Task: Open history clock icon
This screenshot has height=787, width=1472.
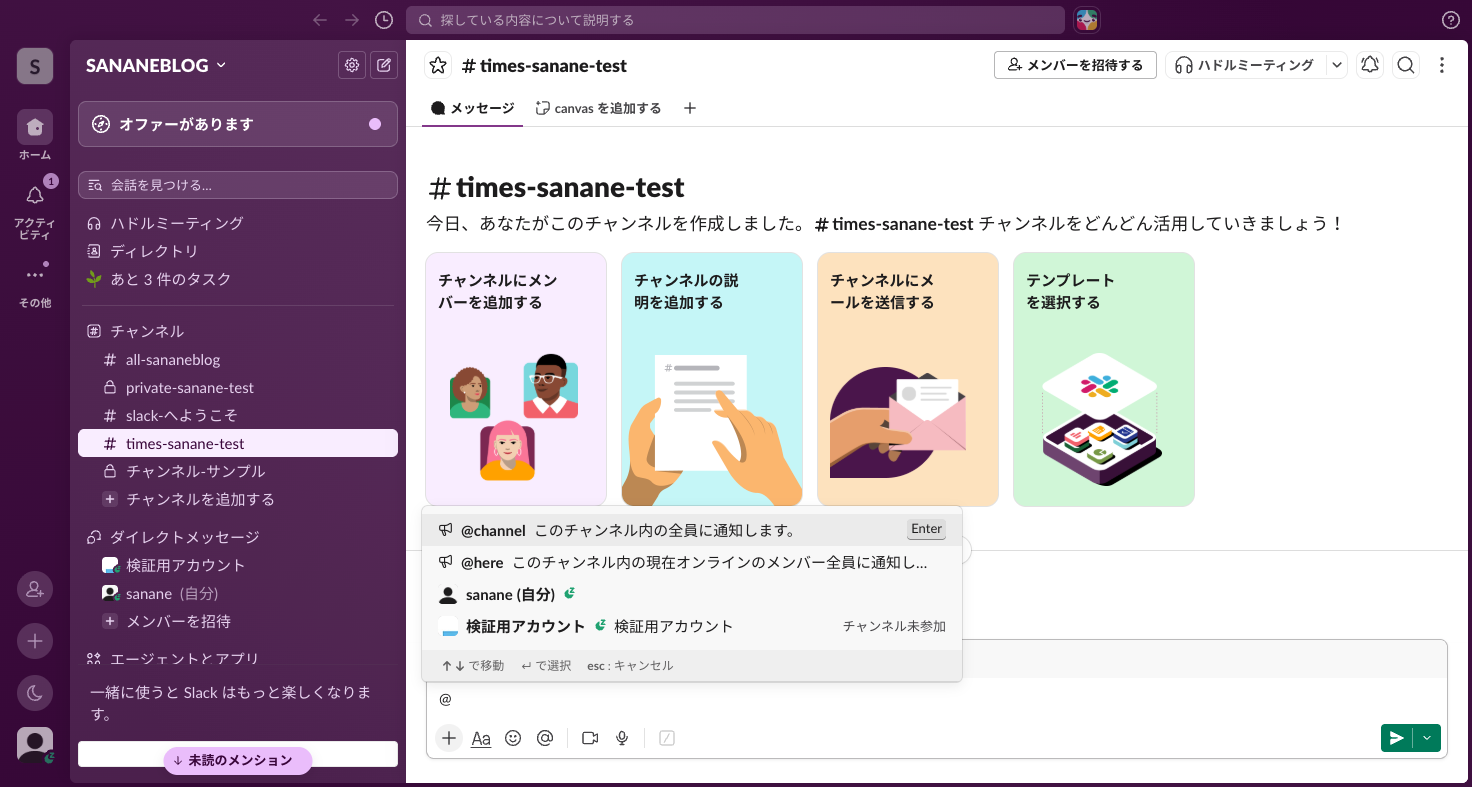Action: pyautogui.click(x=384, y=20)
